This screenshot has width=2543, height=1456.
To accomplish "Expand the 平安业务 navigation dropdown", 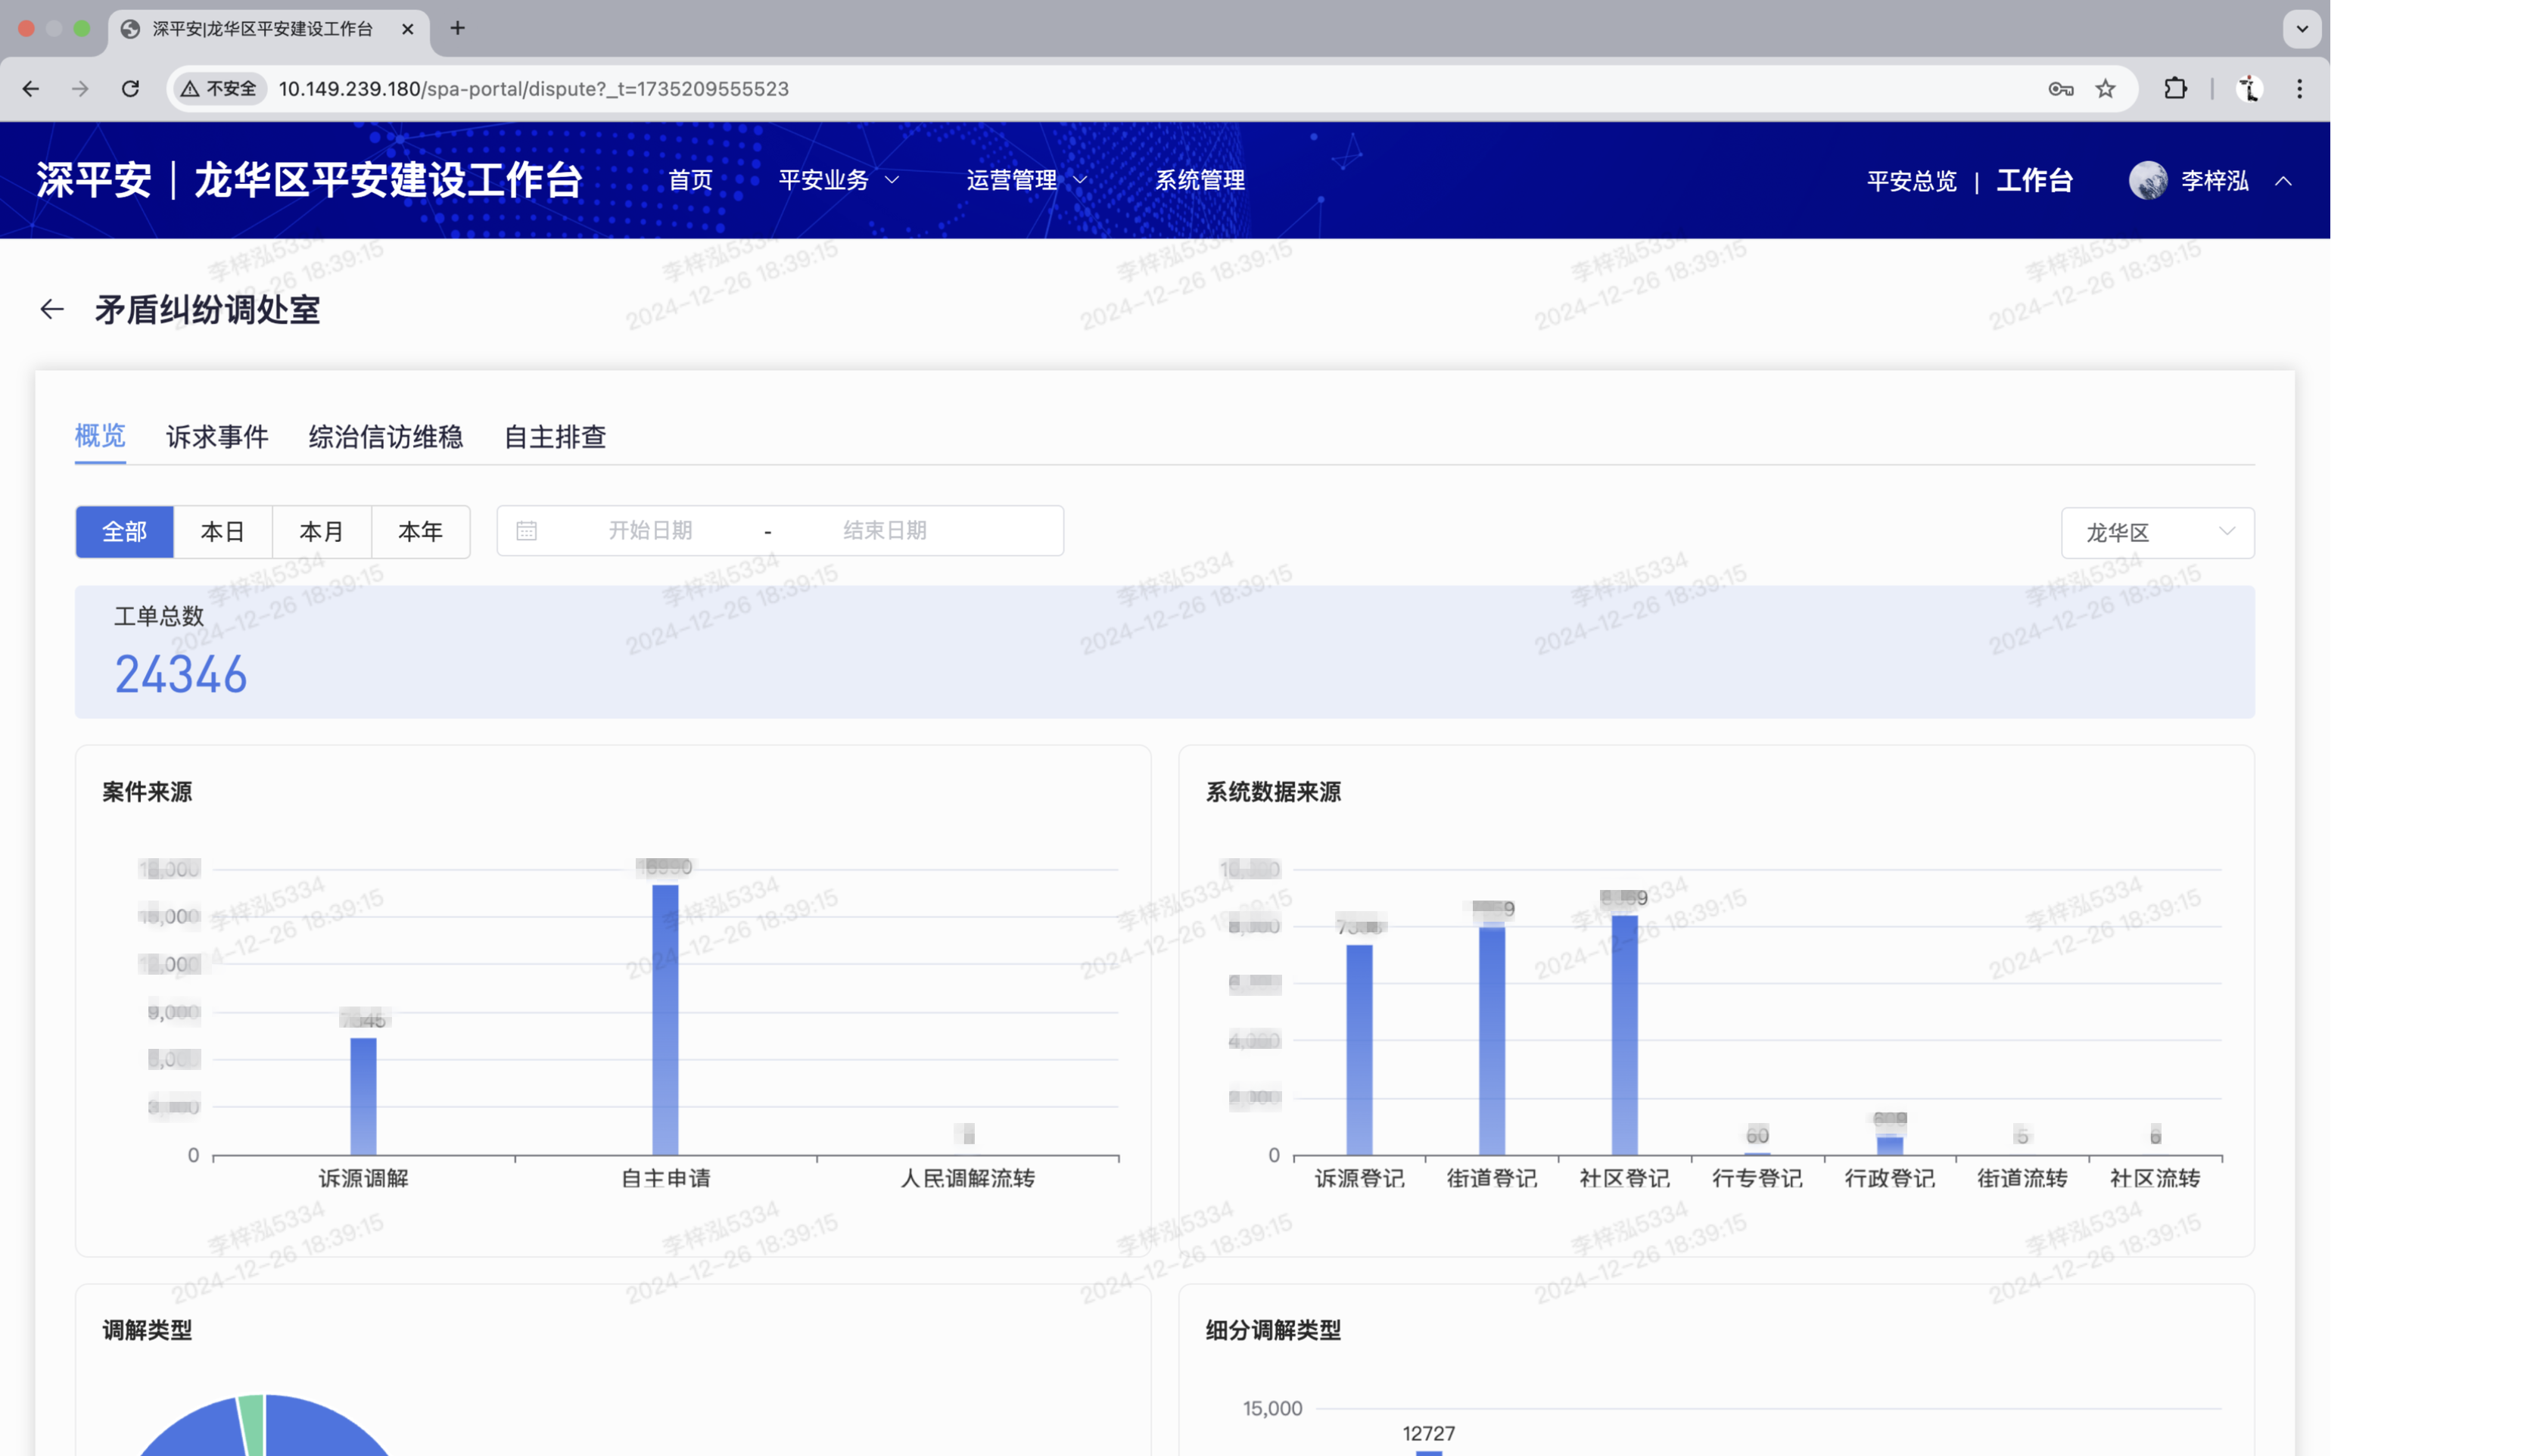I will click(x=837, y=181).
